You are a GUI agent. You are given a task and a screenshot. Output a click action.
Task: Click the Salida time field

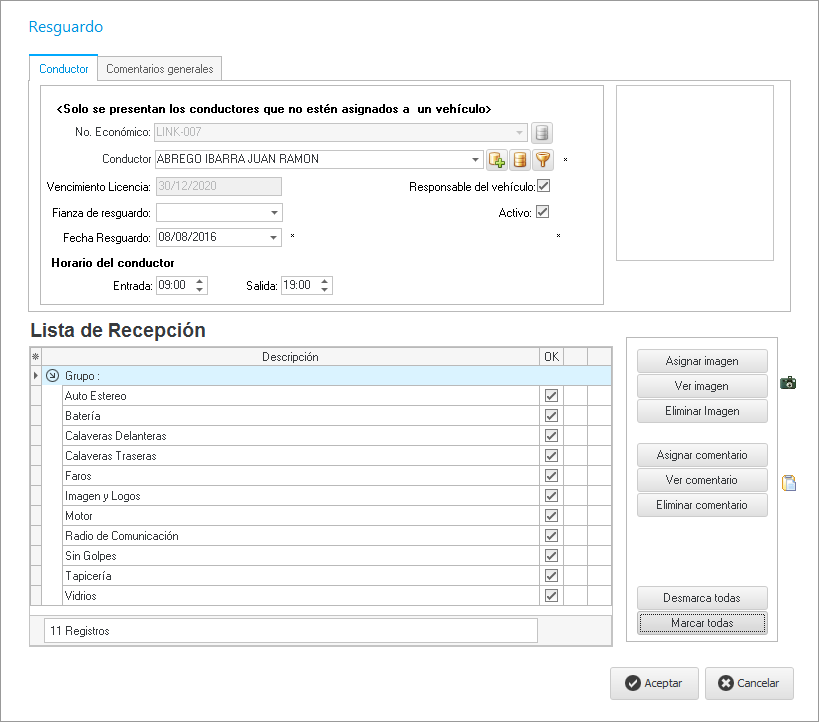point(299,286)
